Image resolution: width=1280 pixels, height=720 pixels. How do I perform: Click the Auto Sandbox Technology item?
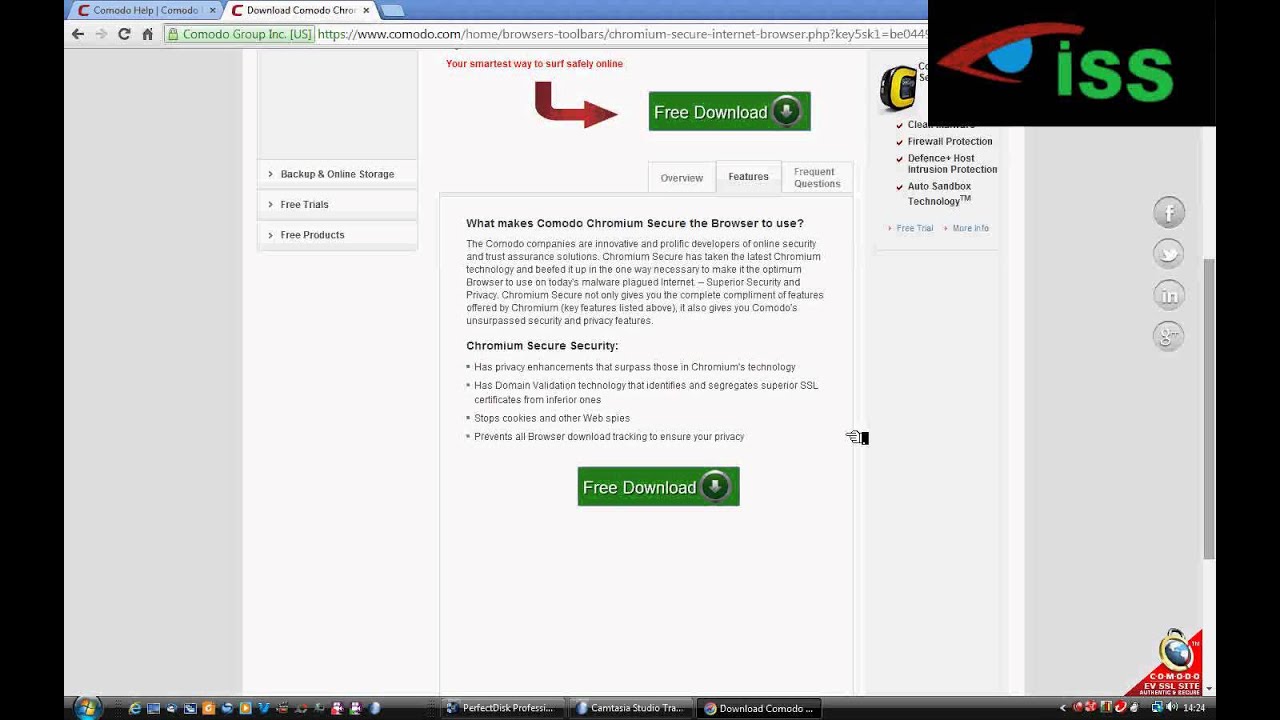tap(939, 194)
